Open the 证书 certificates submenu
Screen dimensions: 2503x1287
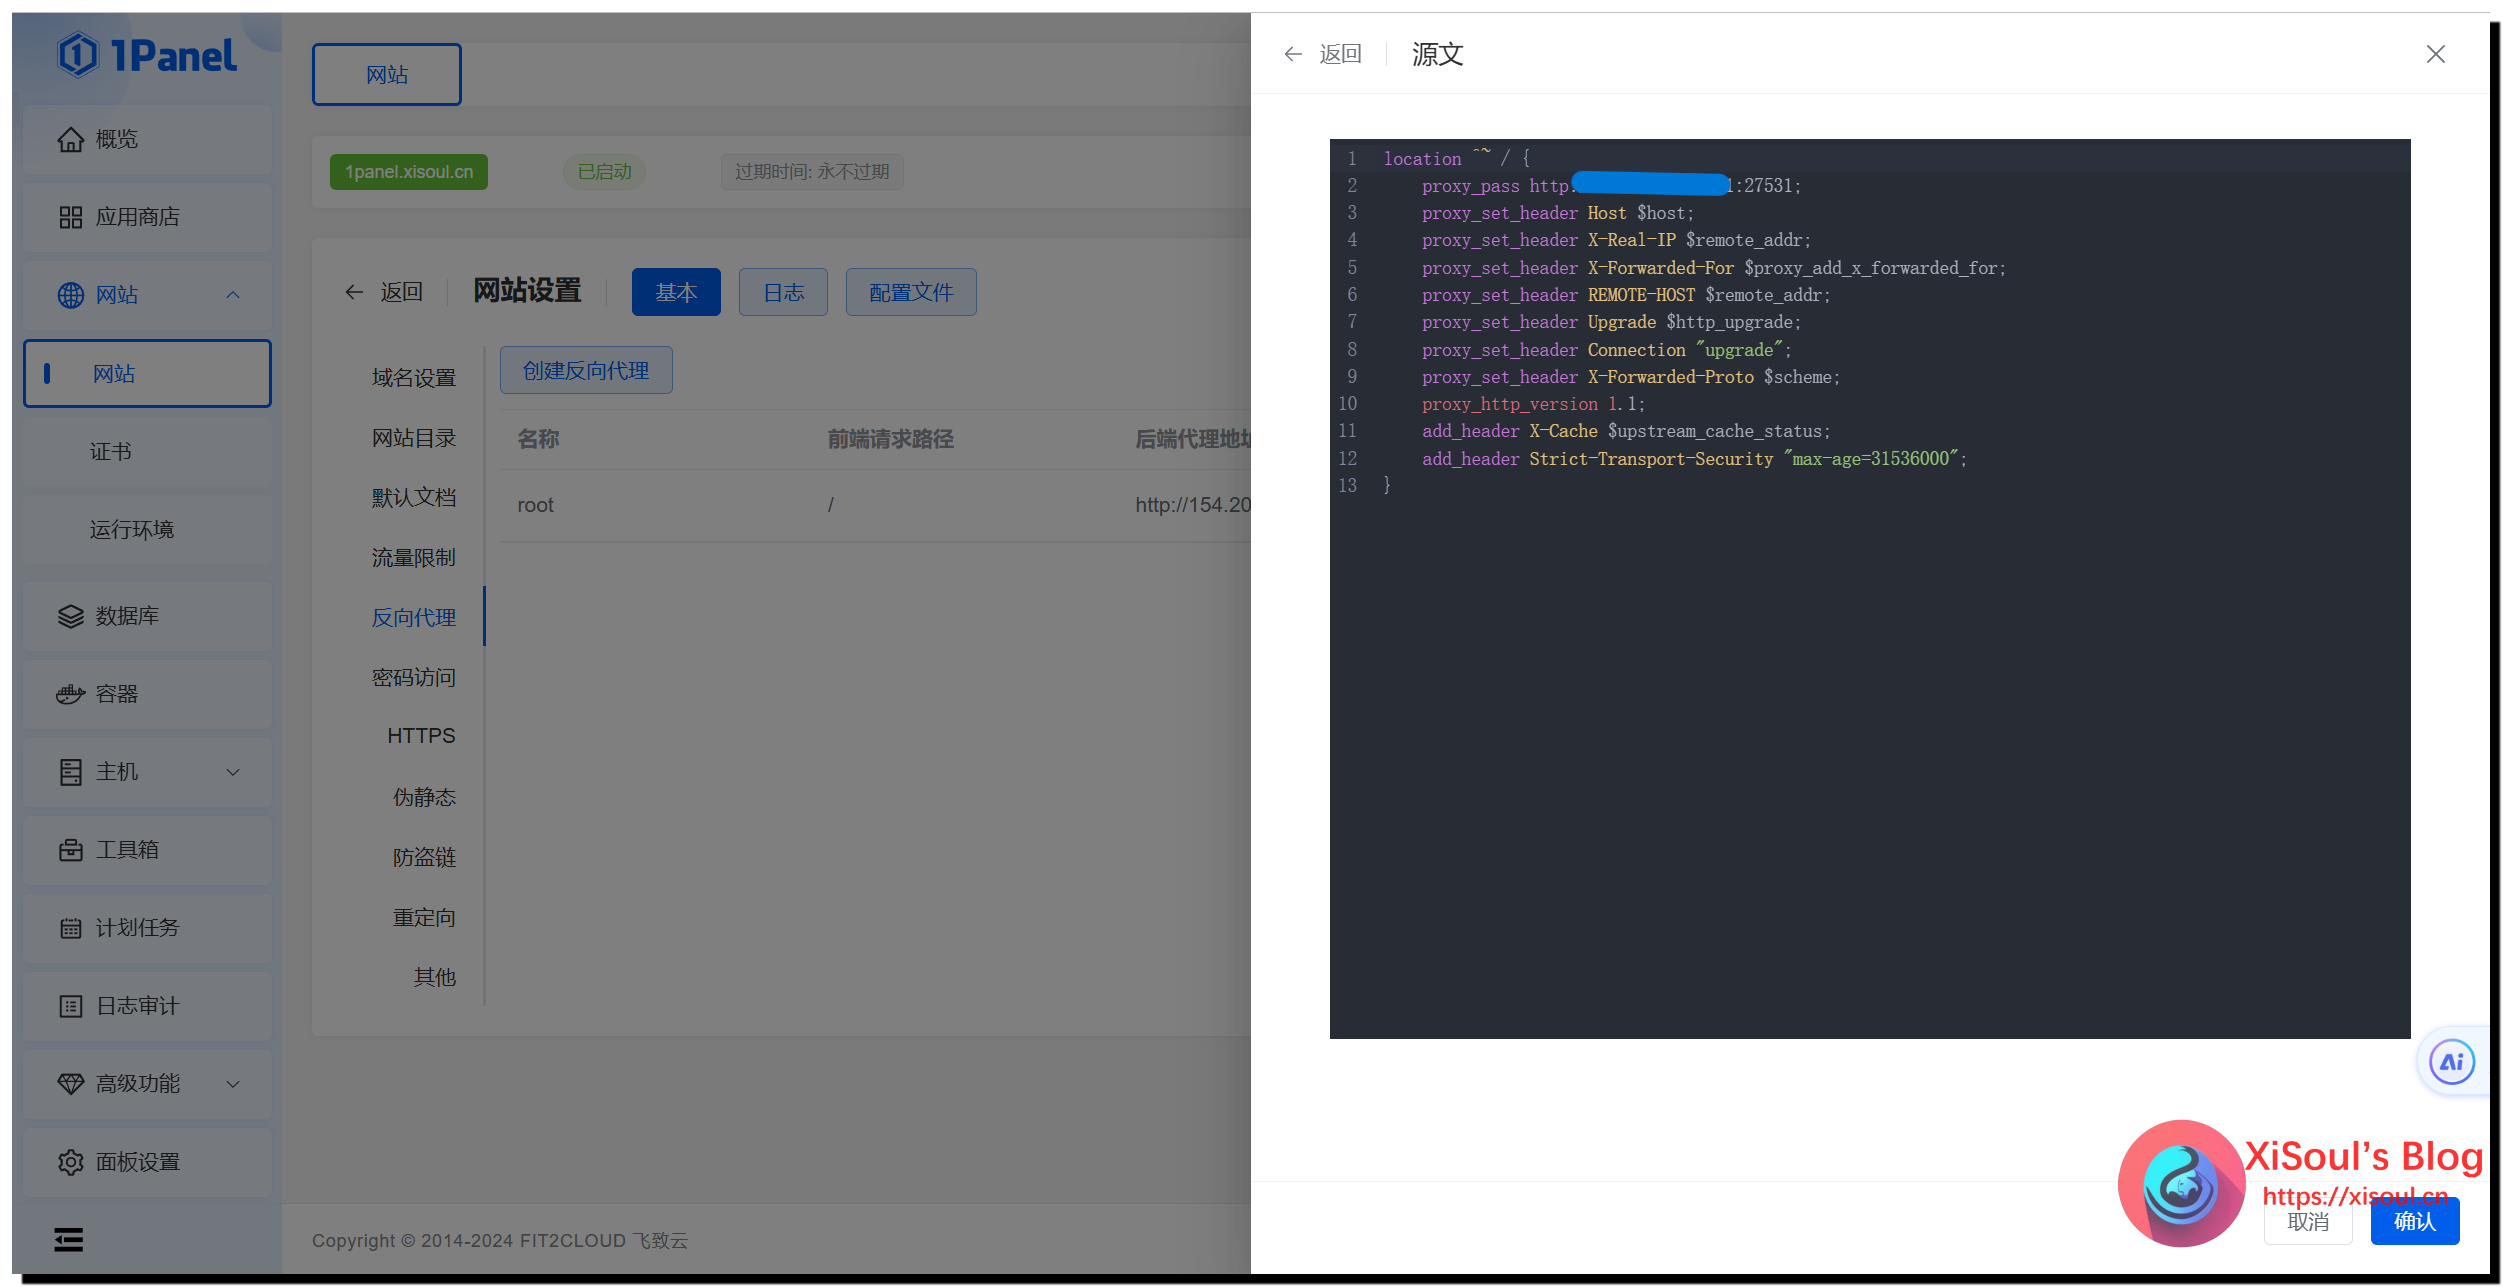147,452
